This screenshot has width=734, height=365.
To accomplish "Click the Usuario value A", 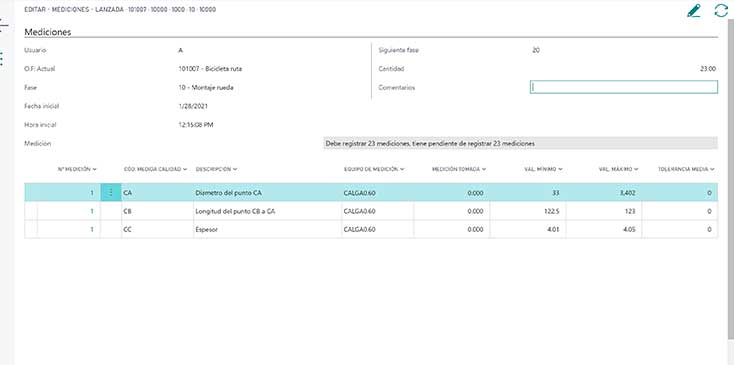I will [181, 50].
